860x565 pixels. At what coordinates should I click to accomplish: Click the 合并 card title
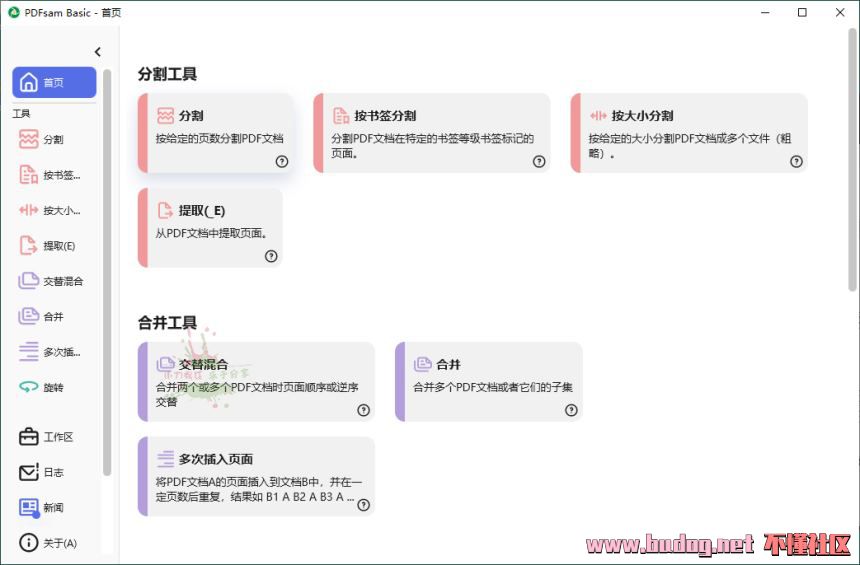tap(448, 364)
